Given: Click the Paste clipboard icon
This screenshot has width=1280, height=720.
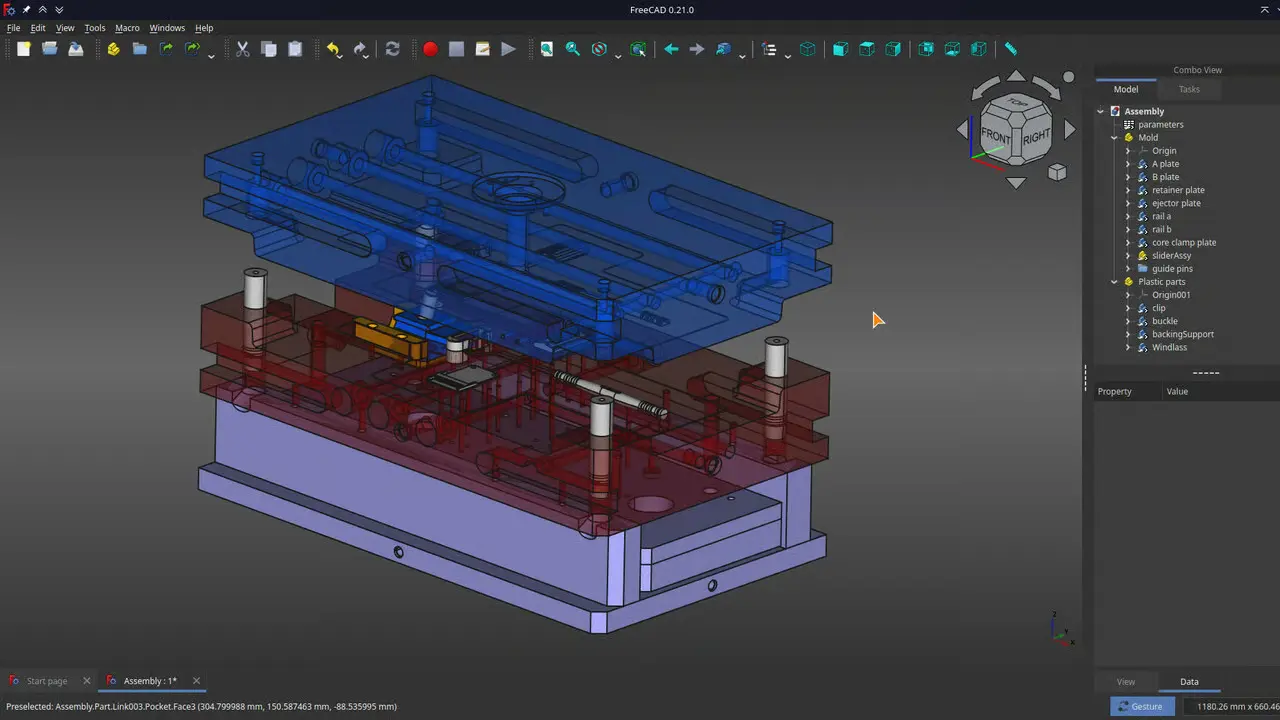Looking at the screenshot, I should (x=295, y=49).
